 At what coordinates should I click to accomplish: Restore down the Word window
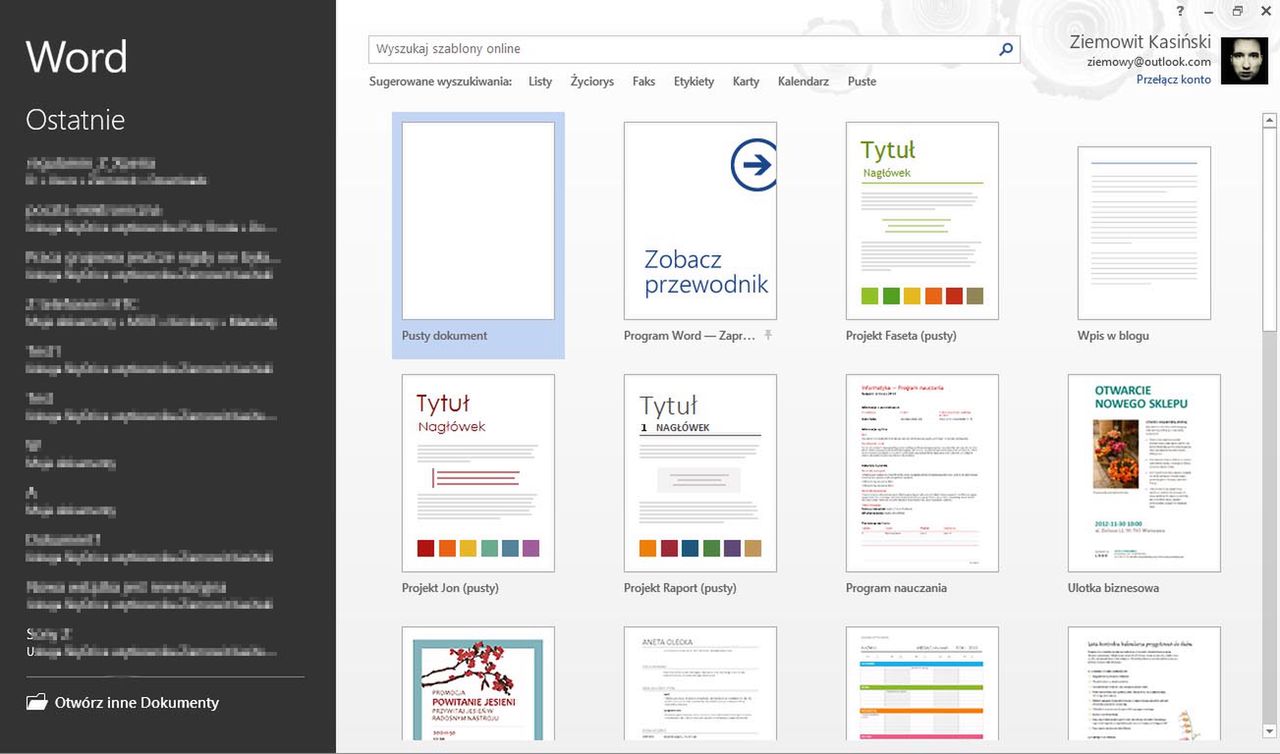pos(1238,11)
